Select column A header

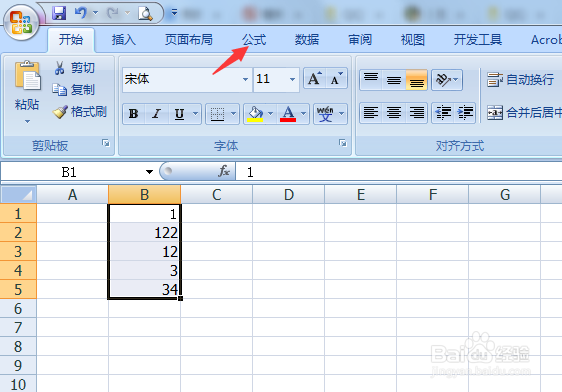click(x=72, y=195)
